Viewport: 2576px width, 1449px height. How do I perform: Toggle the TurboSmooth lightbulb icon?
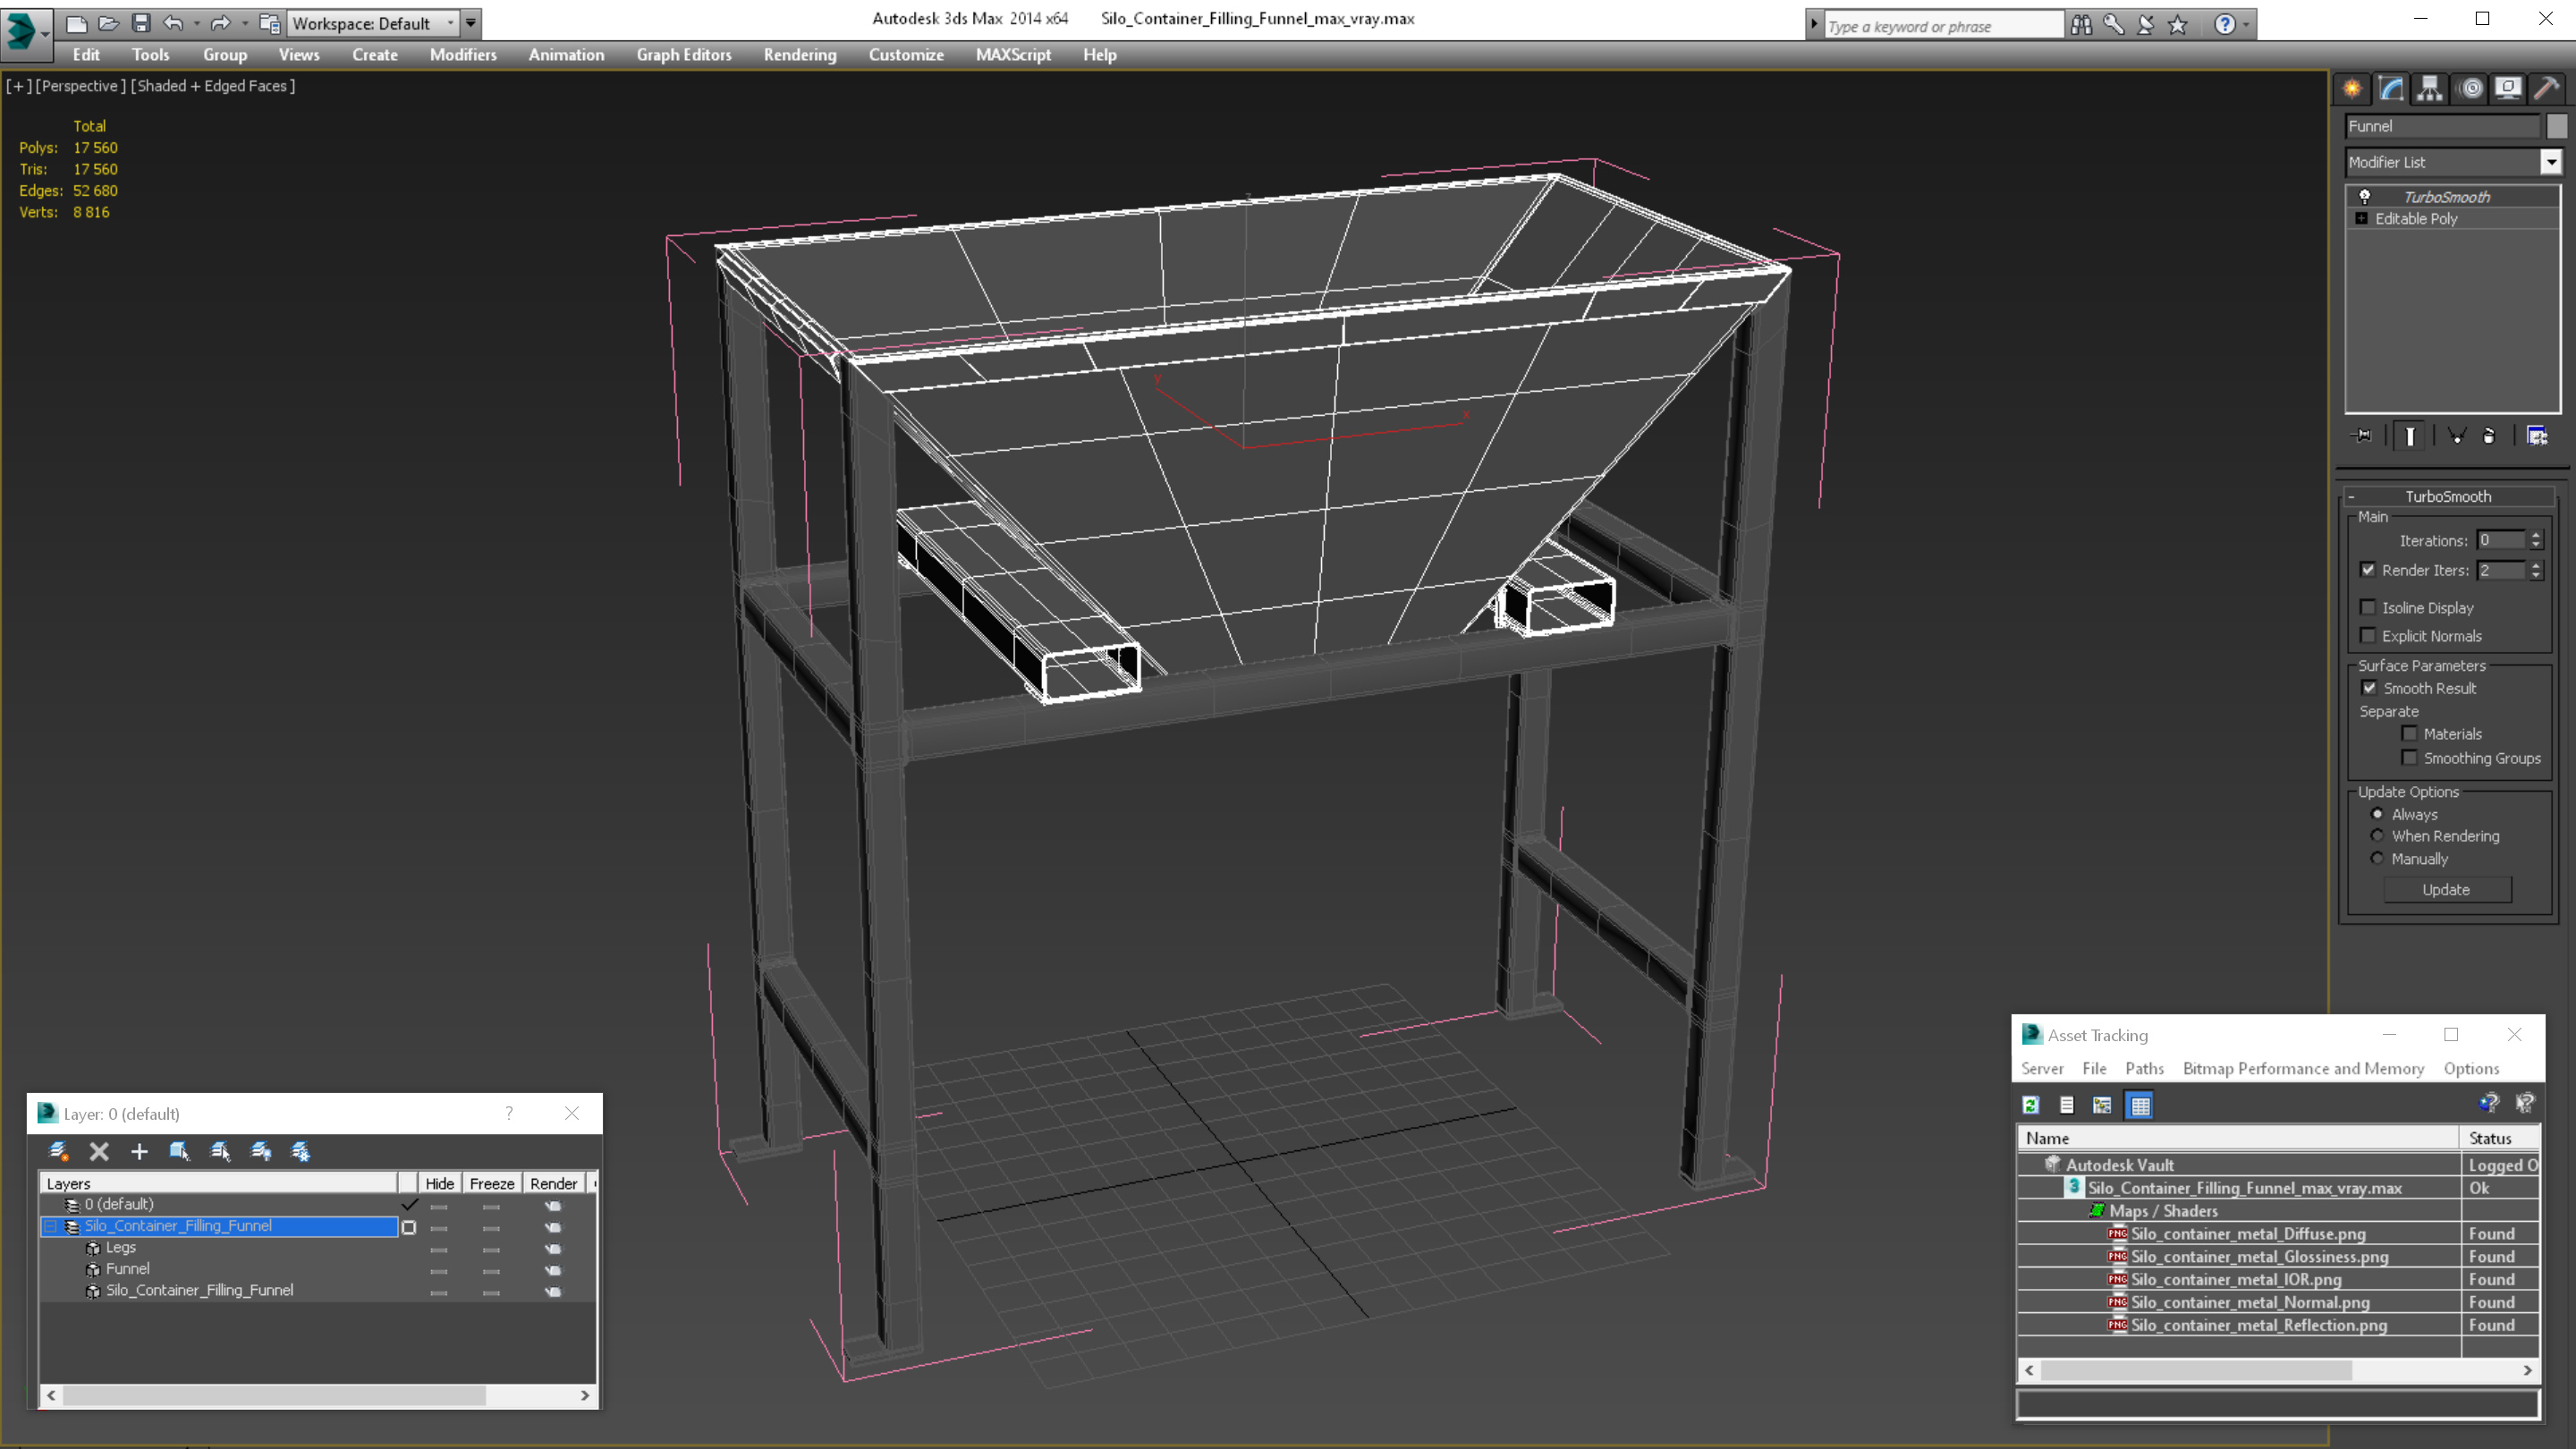[2365, 196]
